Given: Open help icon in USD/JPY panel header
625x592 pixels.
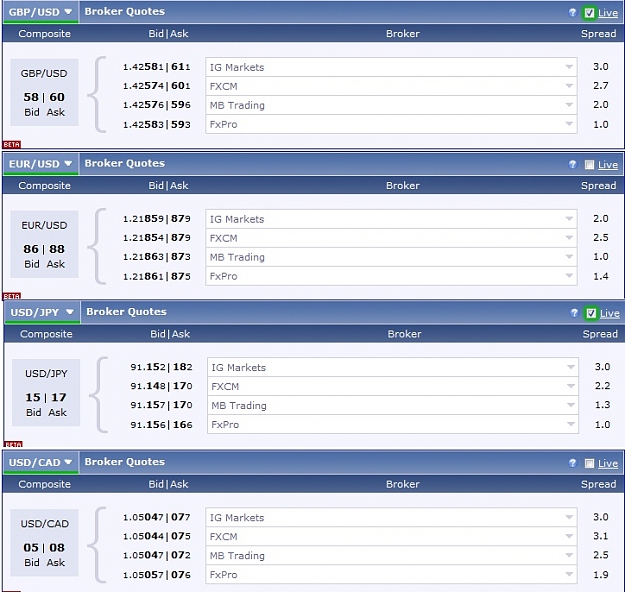Looking at the screenshot, I should click(574, 313).
